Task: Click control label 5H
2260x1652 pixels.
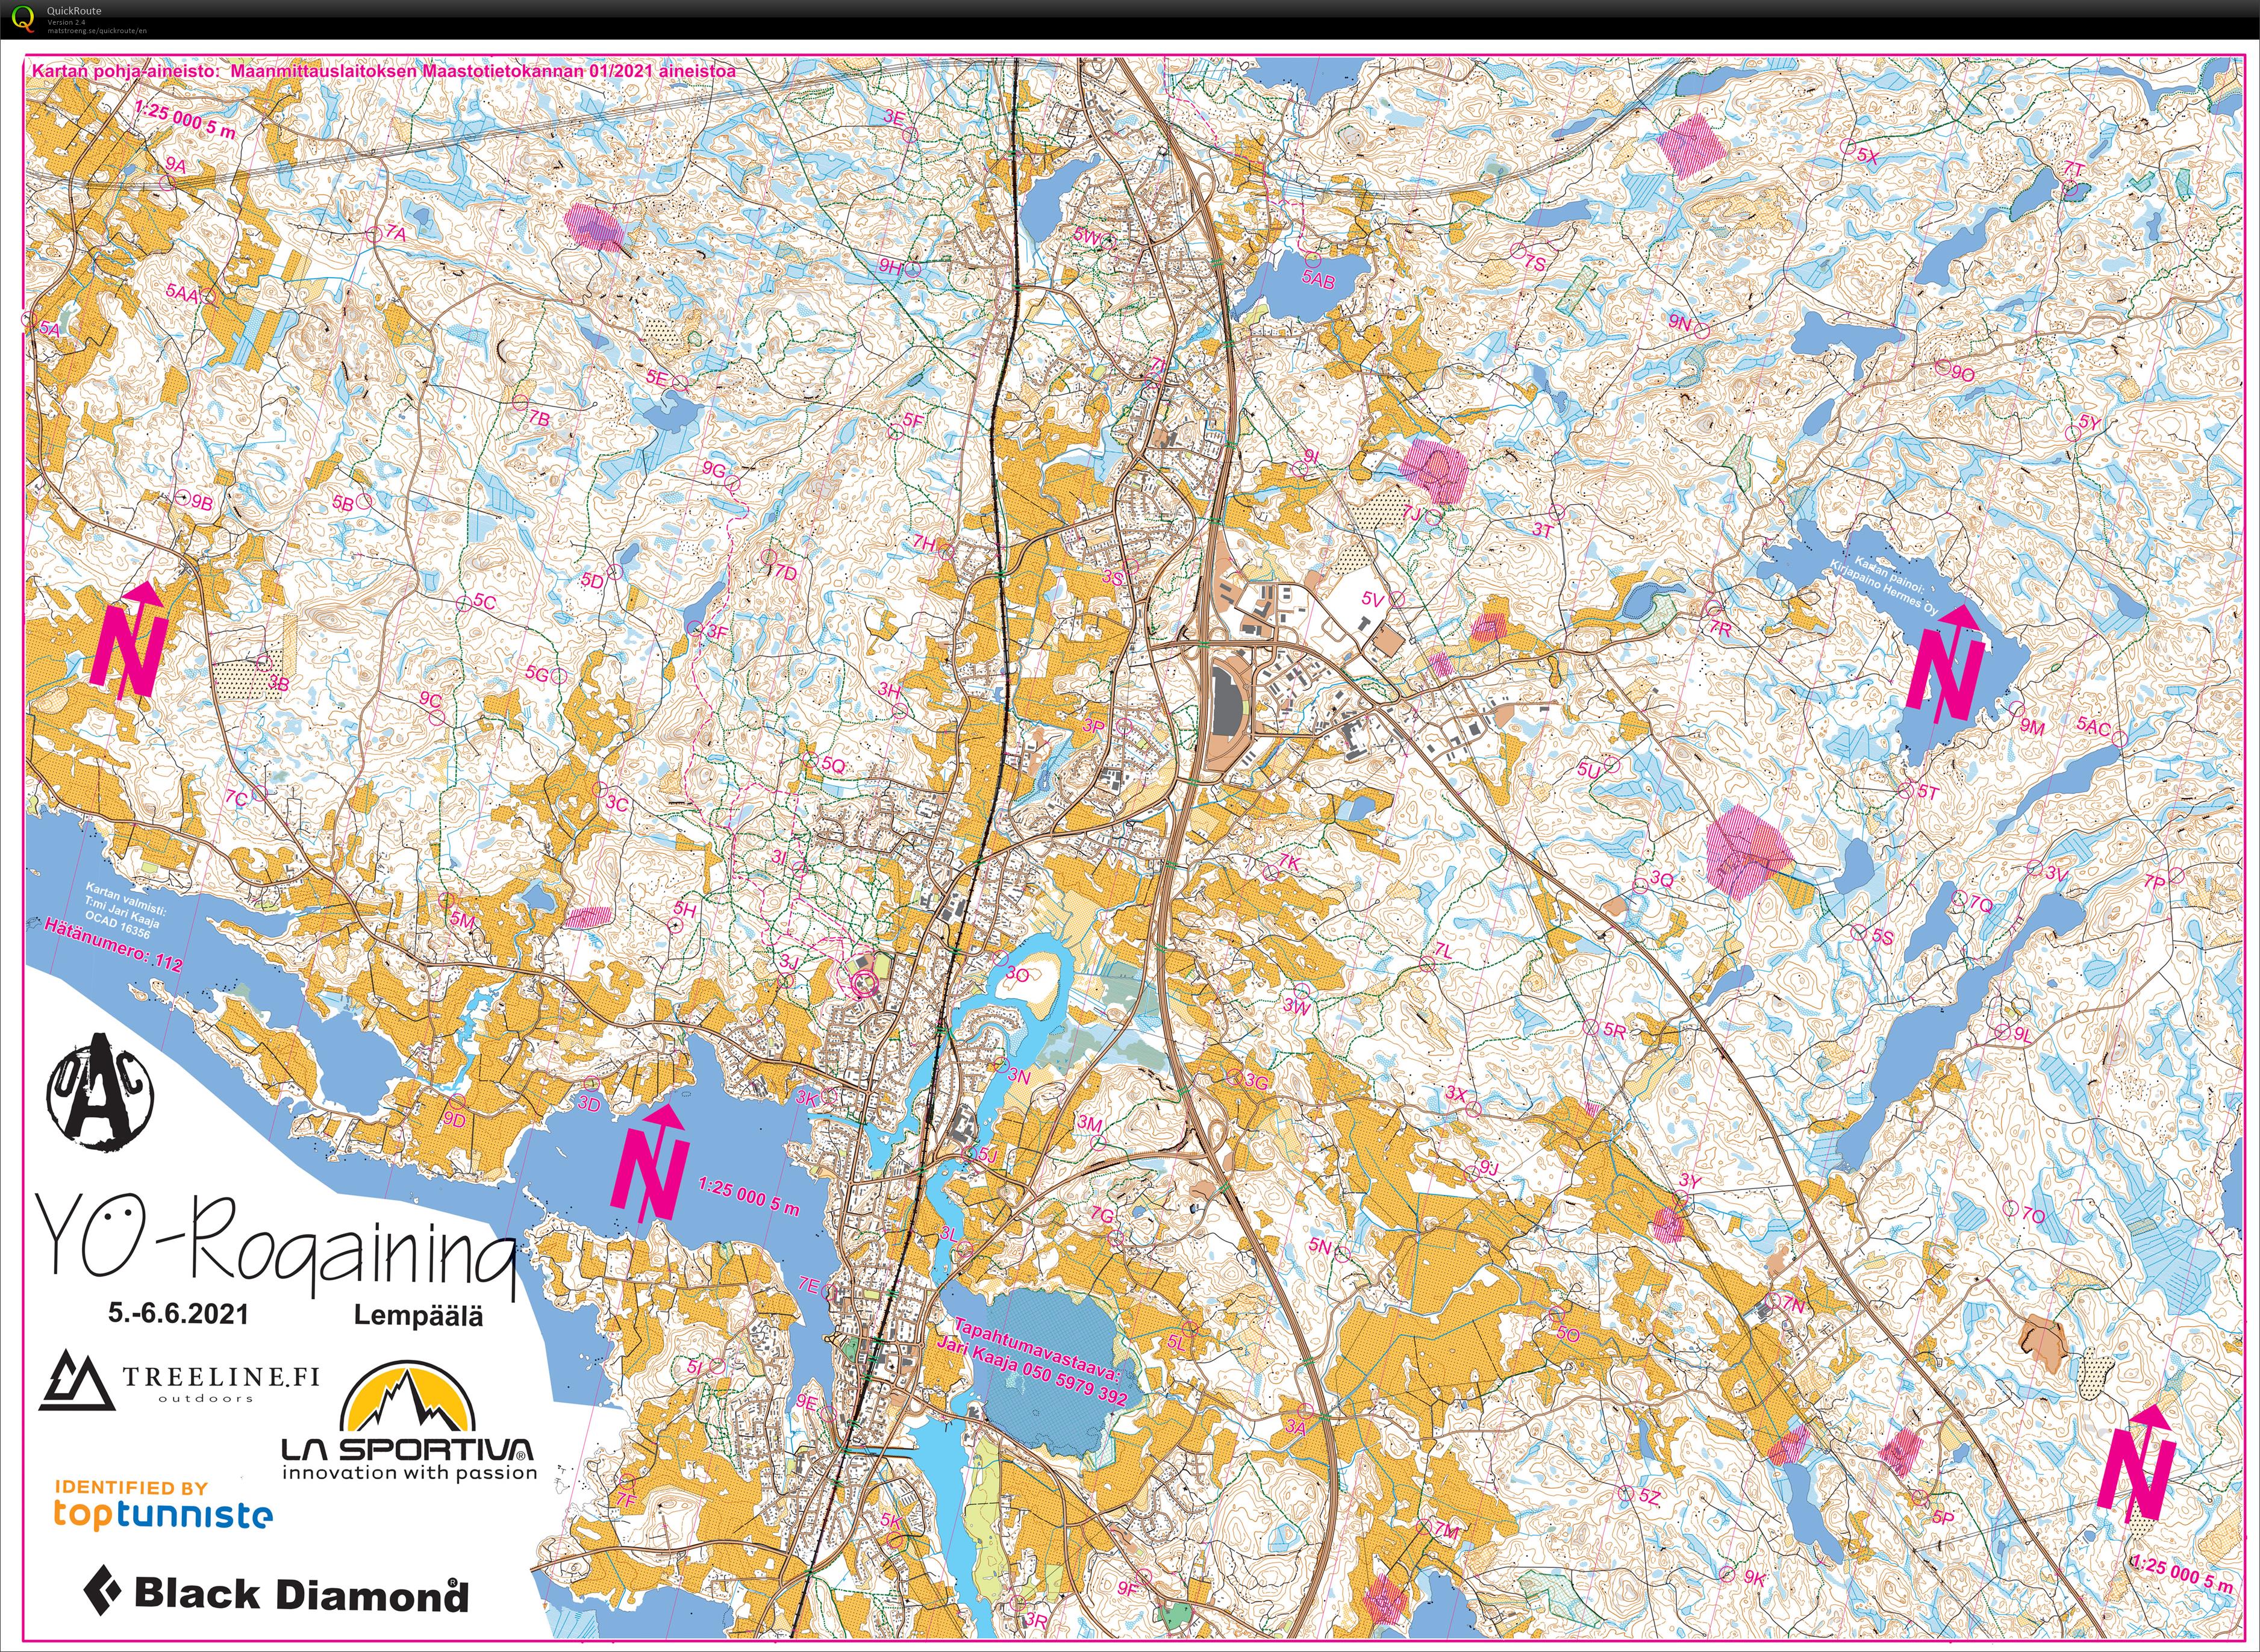Action: coord(685,909)
